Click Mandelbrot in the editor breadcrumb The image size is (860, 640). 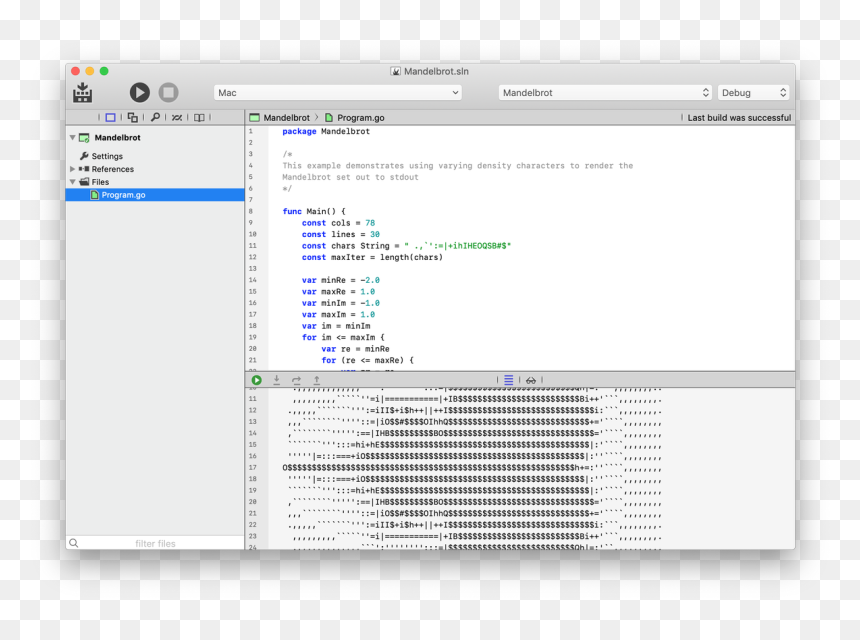click(x=286, y=117)
